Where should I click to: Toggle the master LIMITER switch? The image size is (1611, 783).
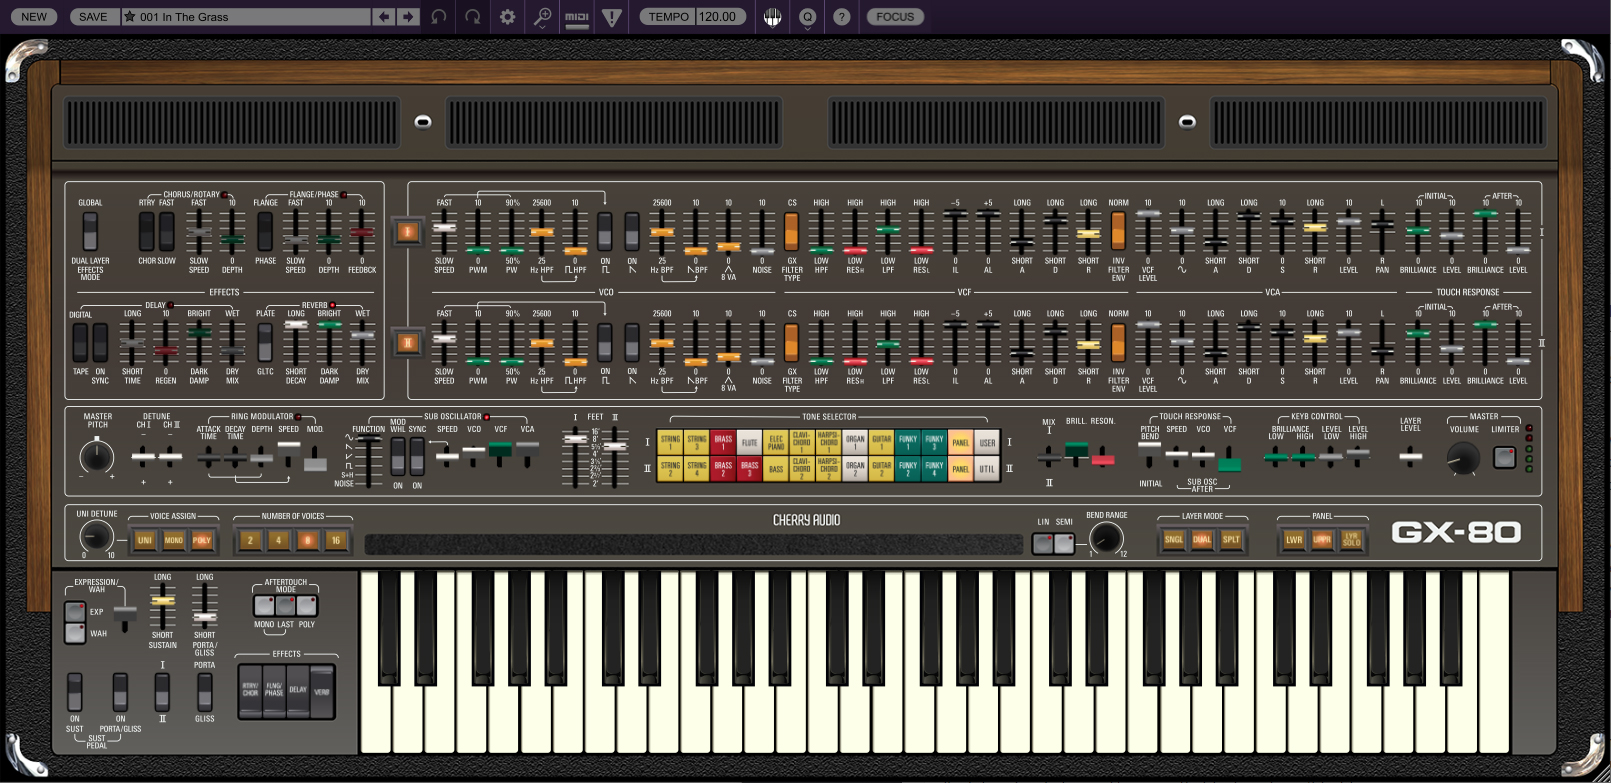pos(1504,458)
